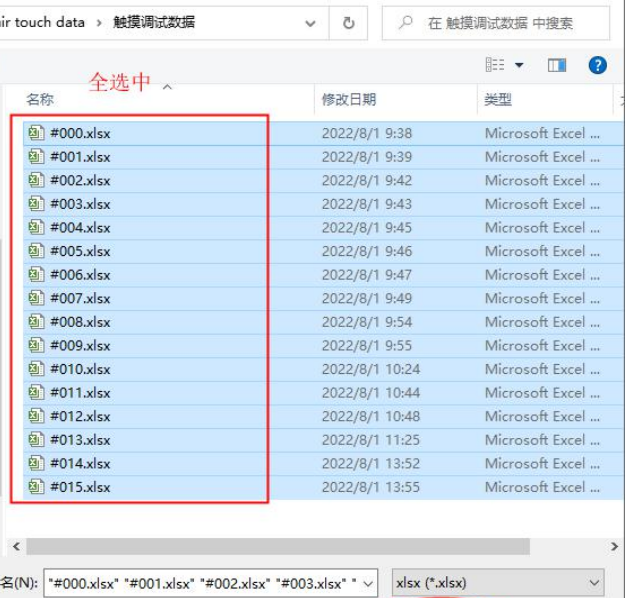Select file name #000.xlsx
Viewport: 626px width, 598px height.
(x=80, y=133)
